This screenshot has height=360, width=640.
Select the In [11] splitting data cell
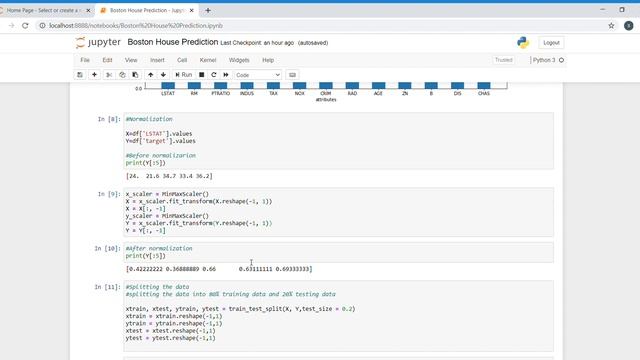coord(339,316)
